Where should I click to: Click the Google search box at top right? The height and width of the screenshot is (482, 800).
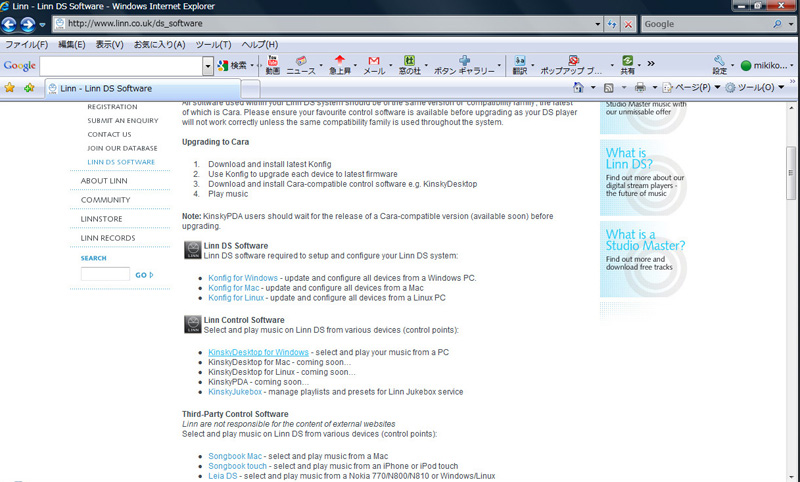707,24
